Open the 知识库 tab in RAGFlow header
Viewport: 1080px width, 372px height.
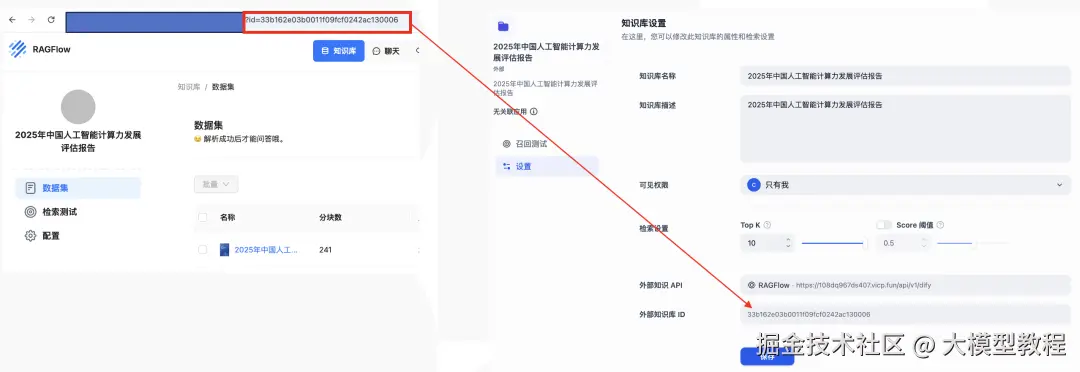338,50
